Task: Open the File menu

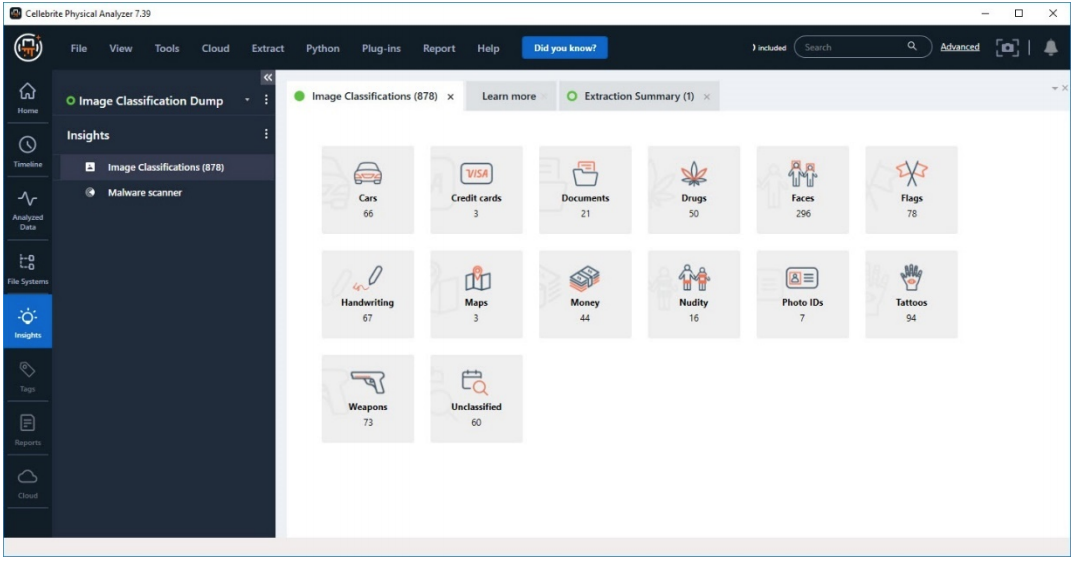Action: click(79, 48)
